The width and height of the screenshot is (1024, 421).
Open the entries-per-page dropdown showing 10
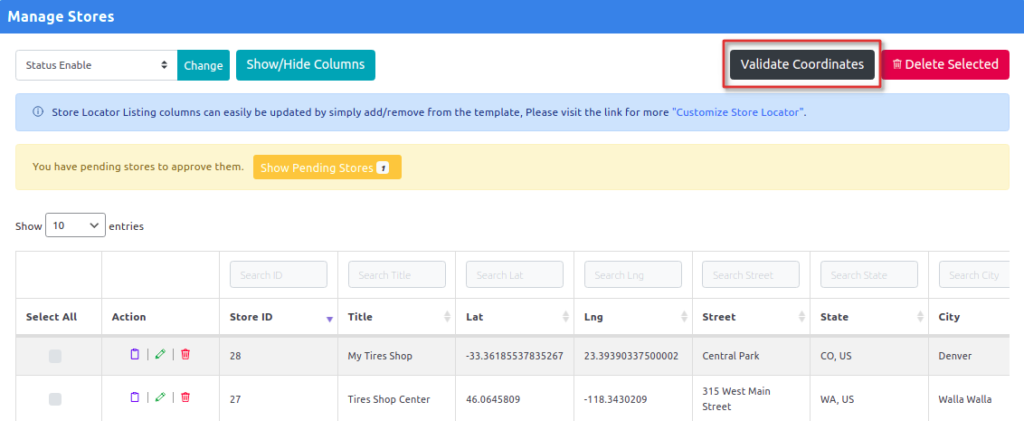(75, 226)
